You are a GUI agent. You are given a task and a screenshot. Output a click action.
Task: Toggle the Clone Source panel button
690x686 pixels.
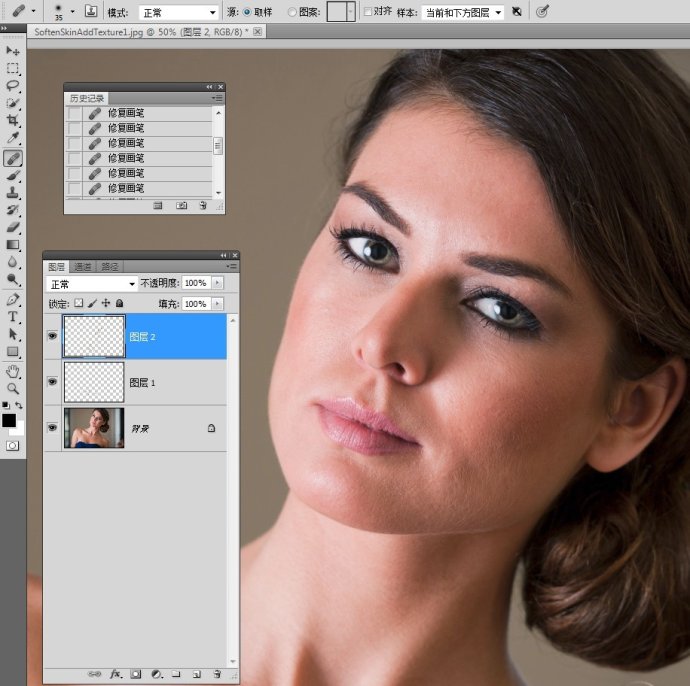(x=91, y=11)
